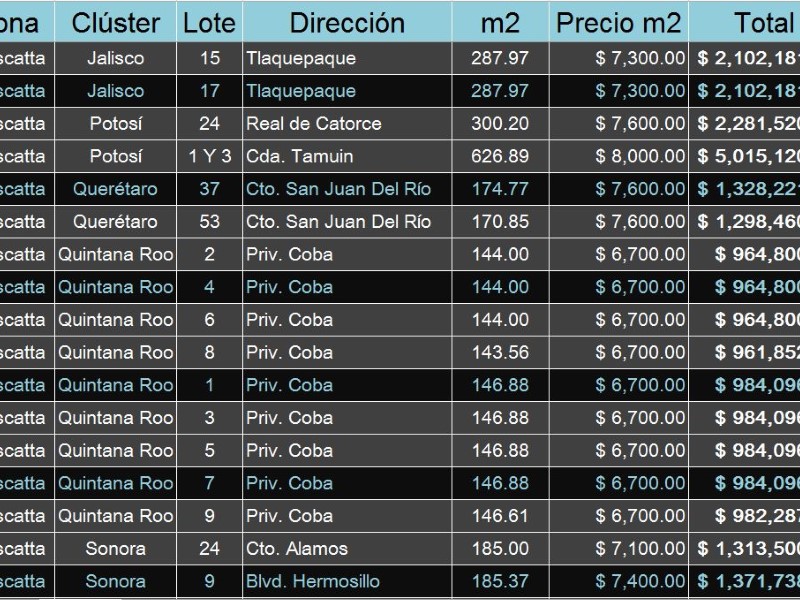800x600 pixels.
Task: Click the 146.61 m2 cell
Action: [x=501, y=516]
